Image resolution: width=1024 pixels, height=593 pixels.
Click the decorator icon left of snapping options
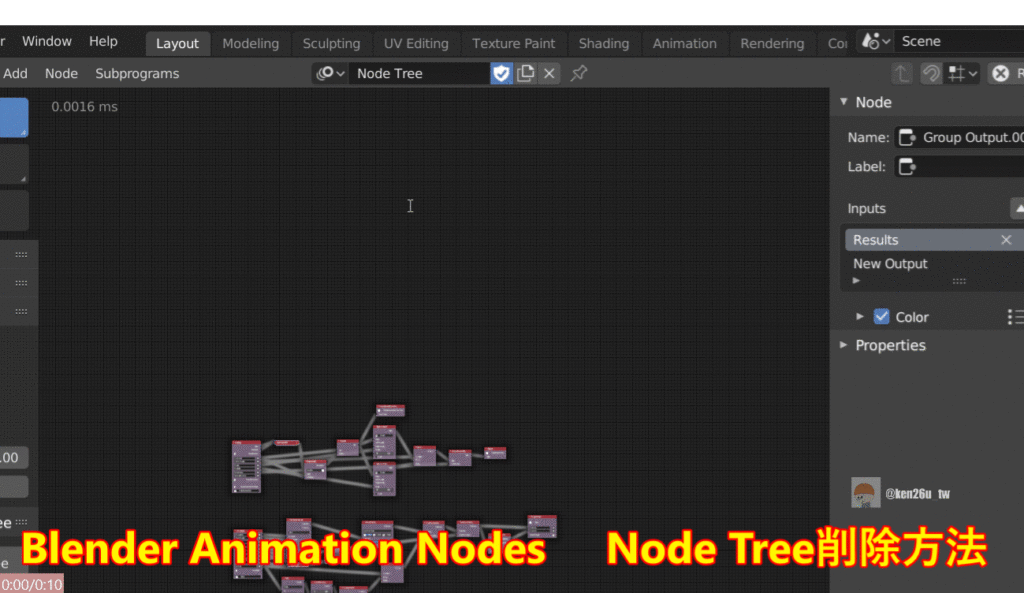tap(932, 73)
